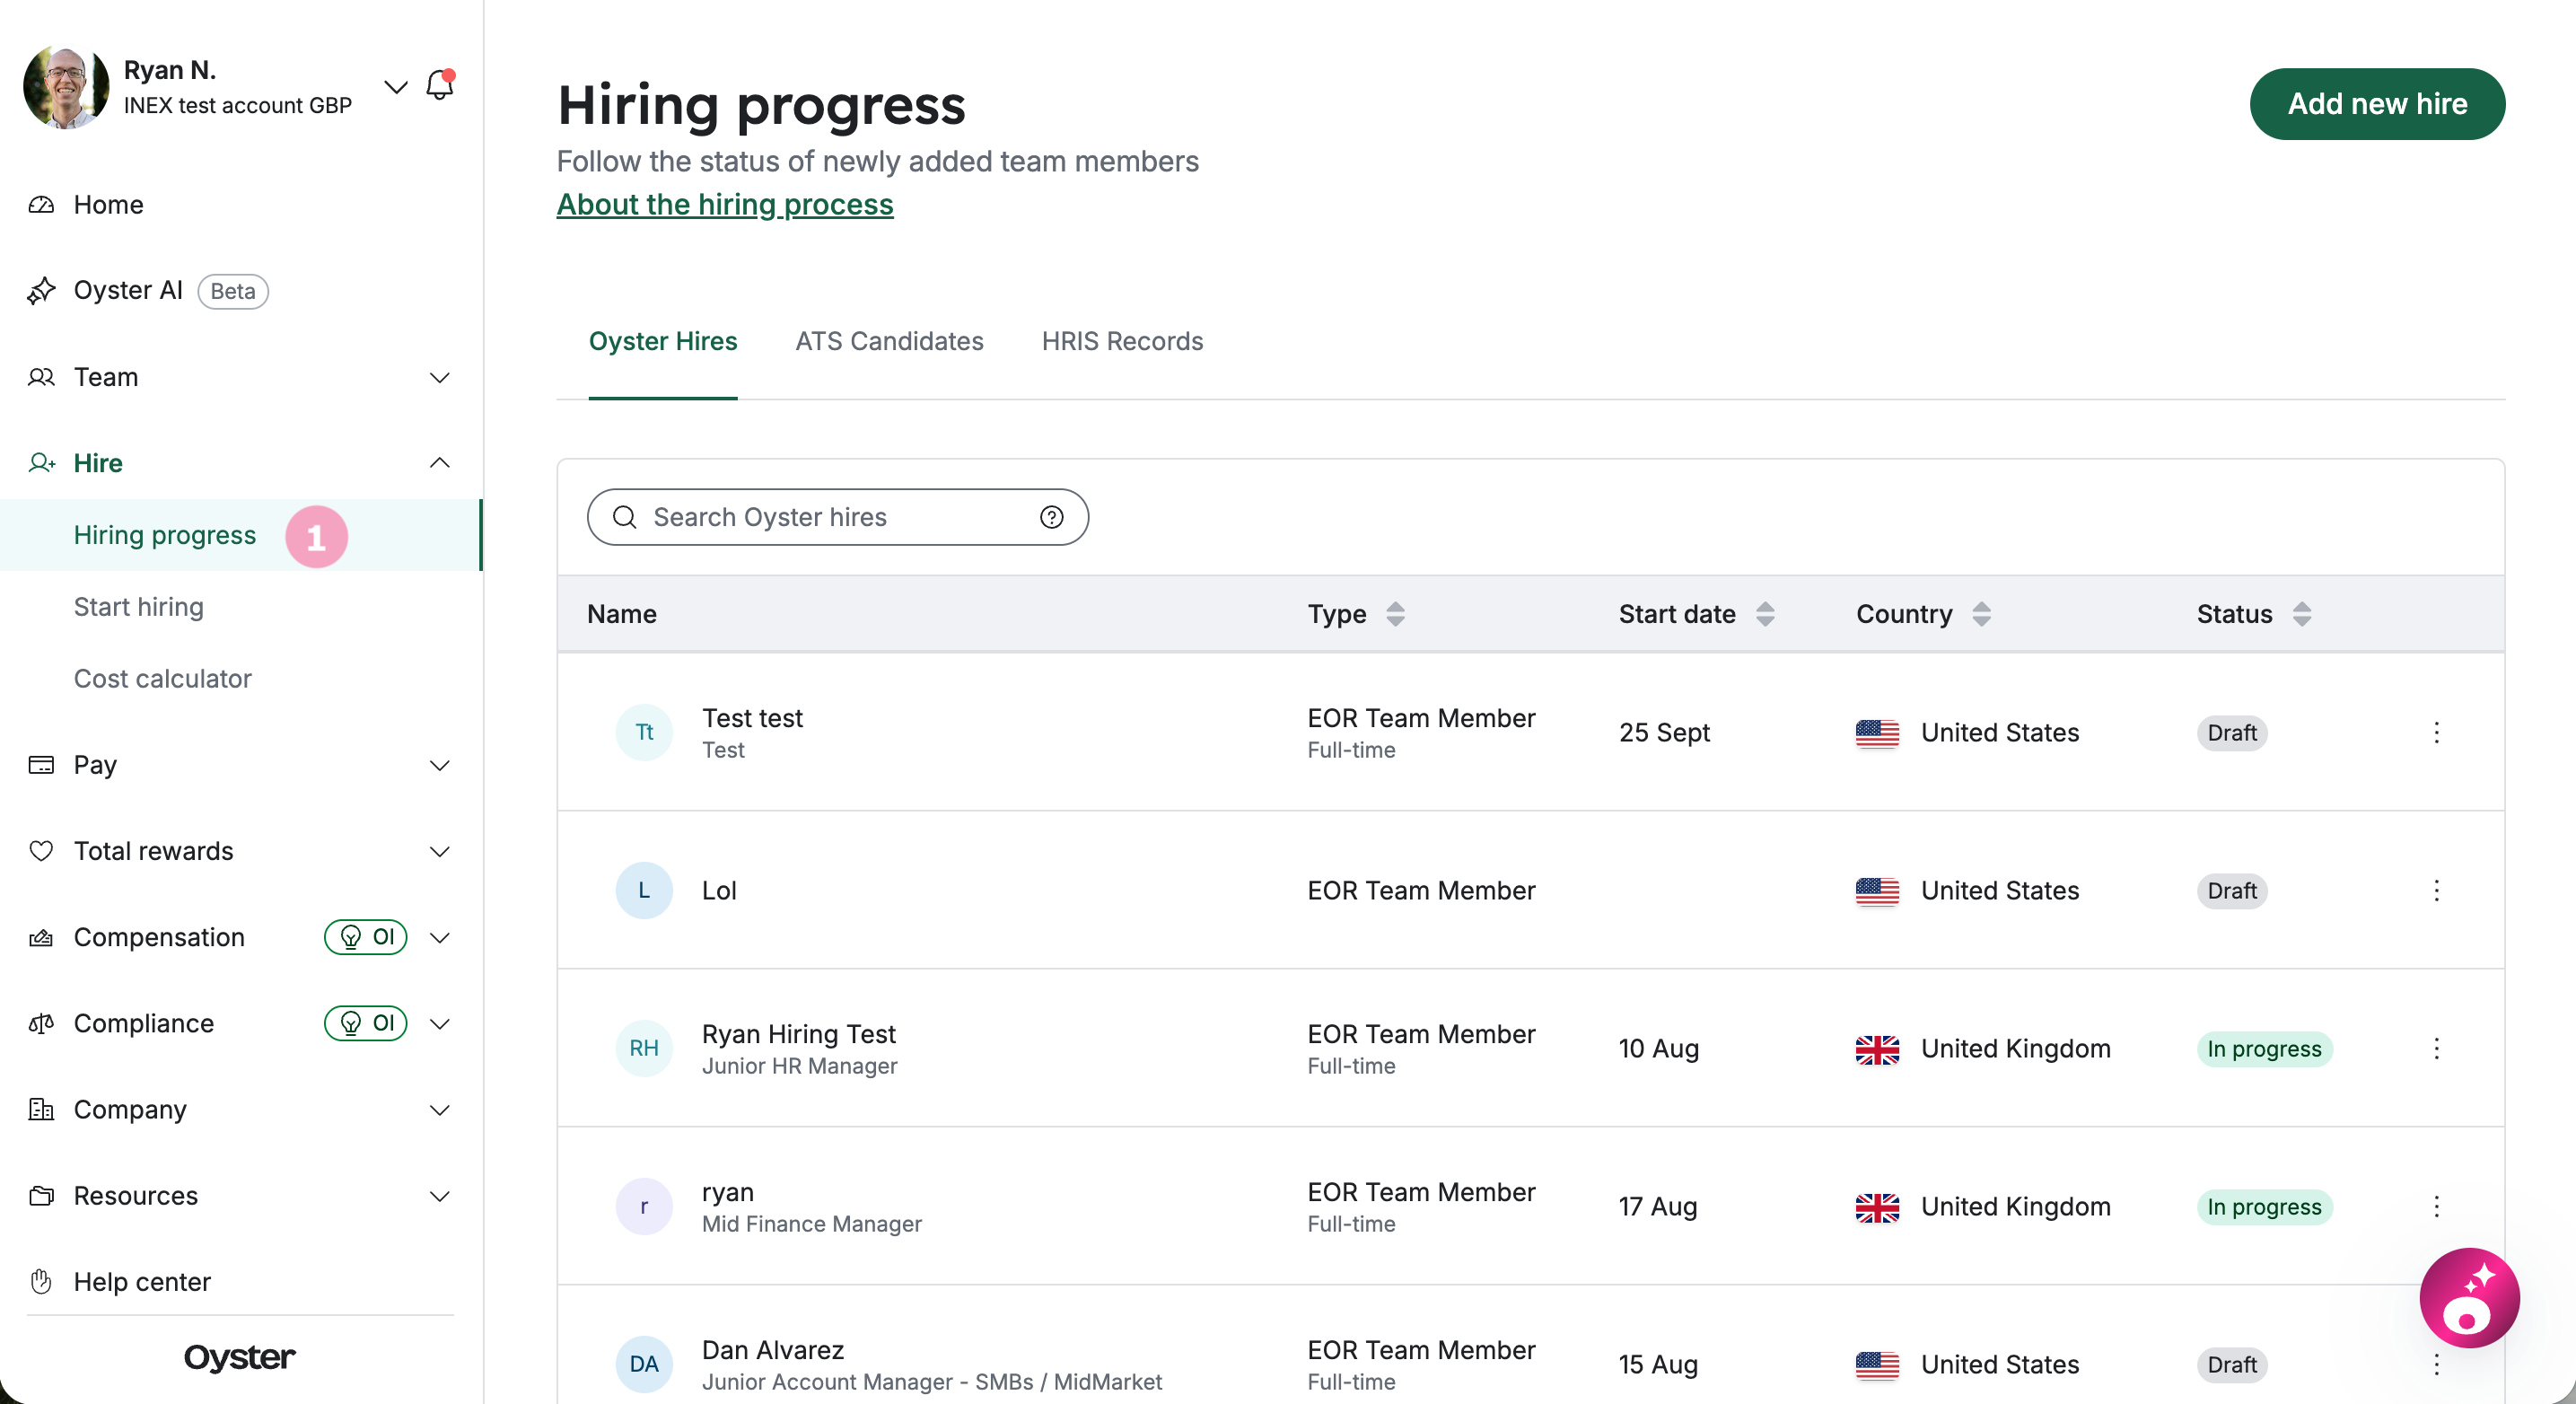This screenshot has height=1404, width=2576.
Task: Open Cost calculator submenu item
Action: click(163, 679)
